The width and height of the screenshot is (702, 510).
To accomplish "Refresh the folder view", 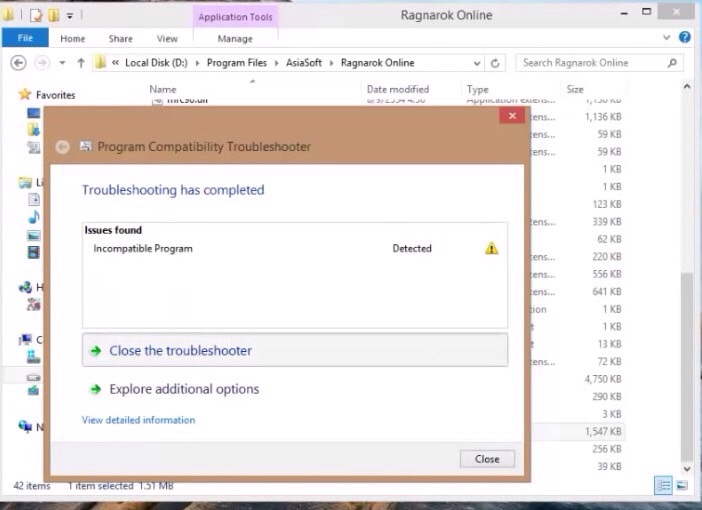I will click(495, 63).
